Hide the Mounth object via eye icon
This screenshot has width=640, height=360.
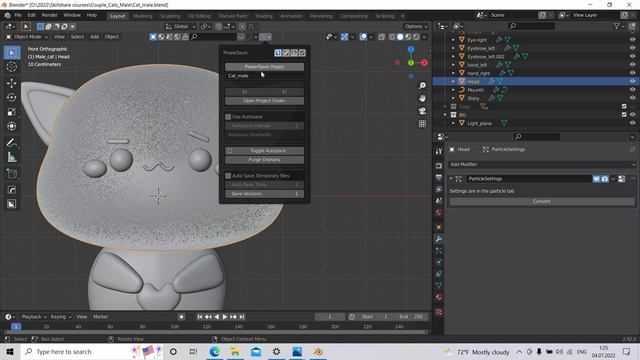pos(632,90)
